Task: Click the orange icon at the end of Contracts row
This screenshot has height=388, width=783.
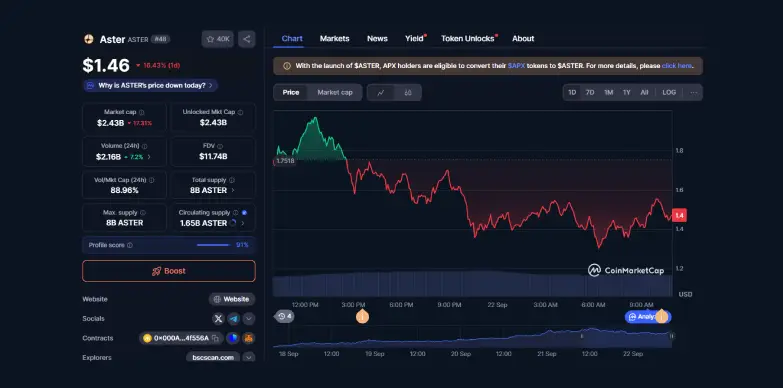Action: pyautogui.click(x=249, y=338)
